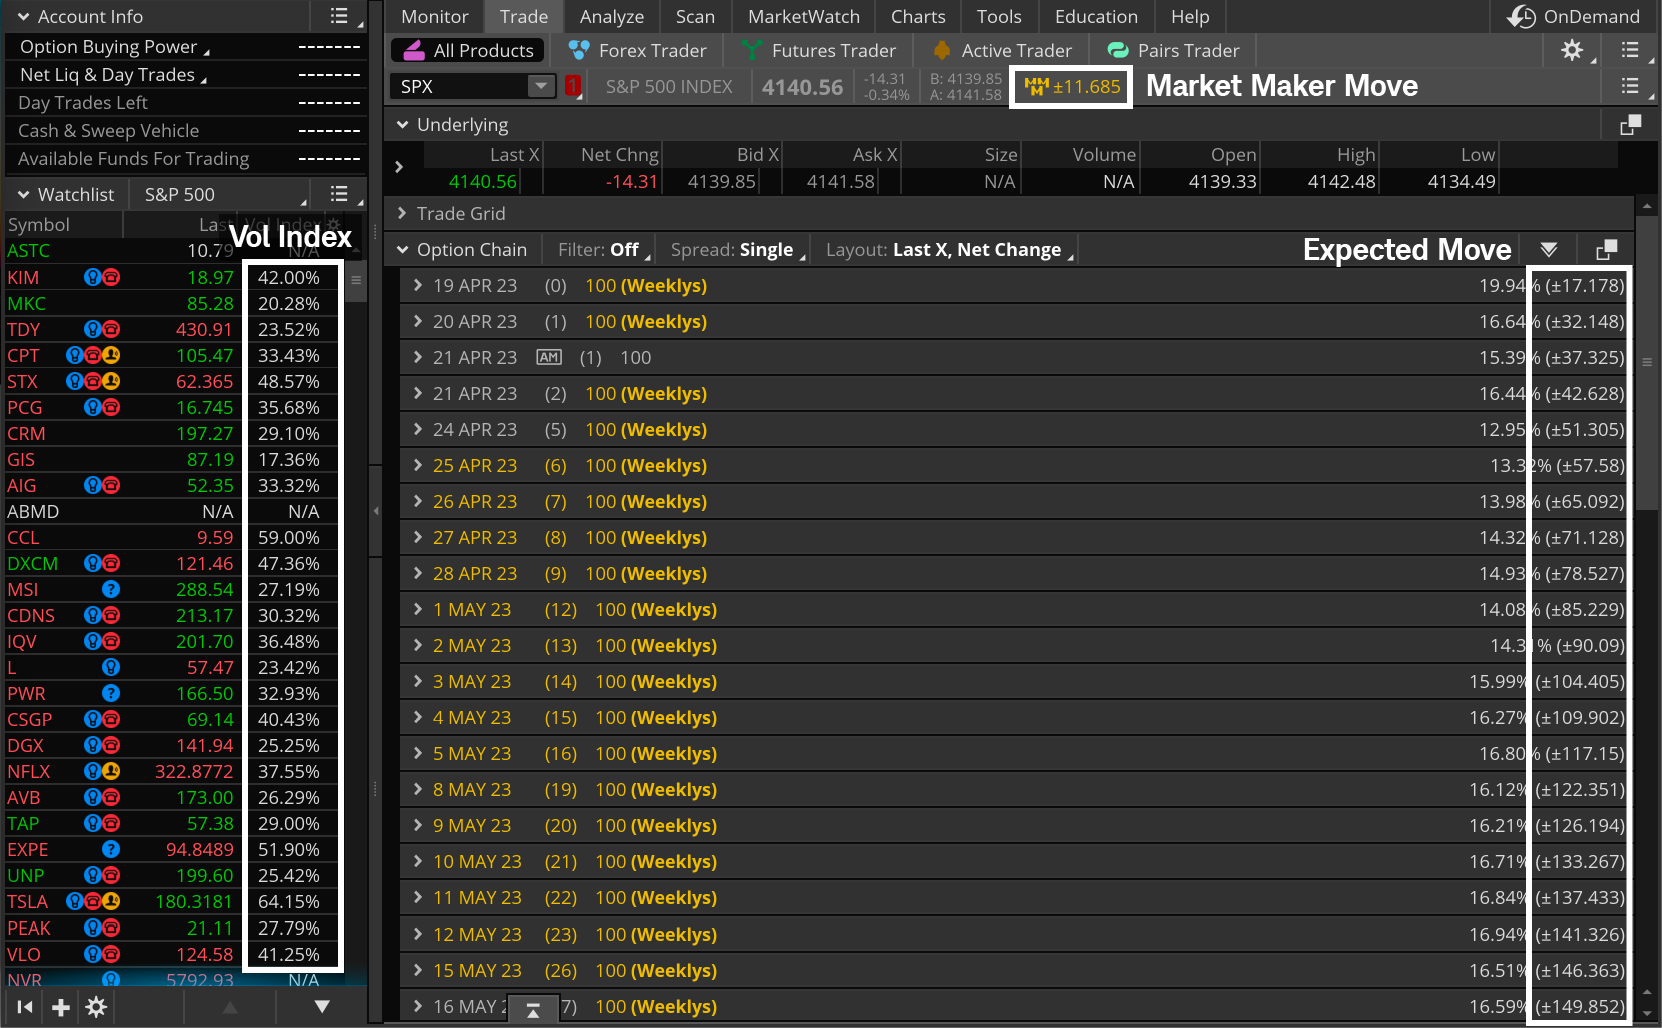This screenshot has height=1028, width=1662.
Task: Open the OnDemand feature icon
Action: click(x=1521, y=17)
